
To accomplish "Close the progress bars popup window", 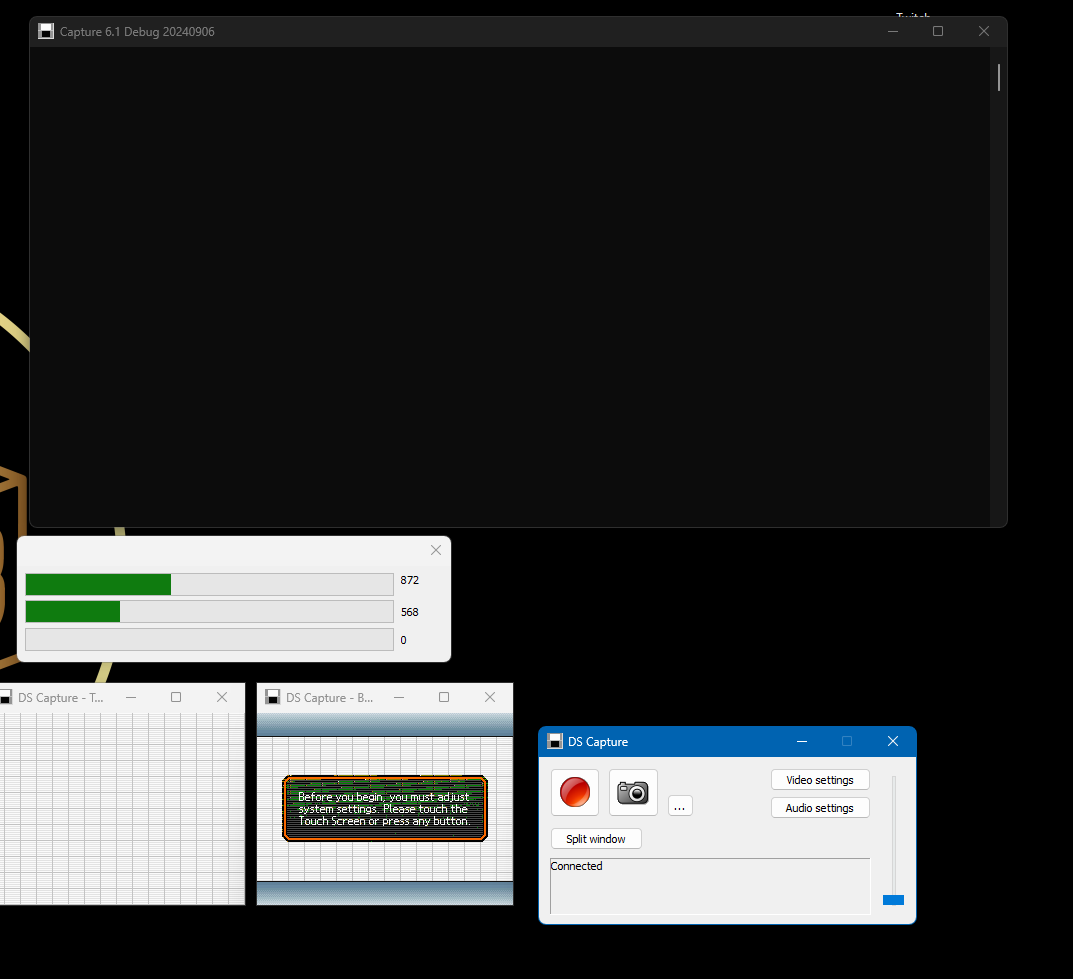I will [436, 550].
